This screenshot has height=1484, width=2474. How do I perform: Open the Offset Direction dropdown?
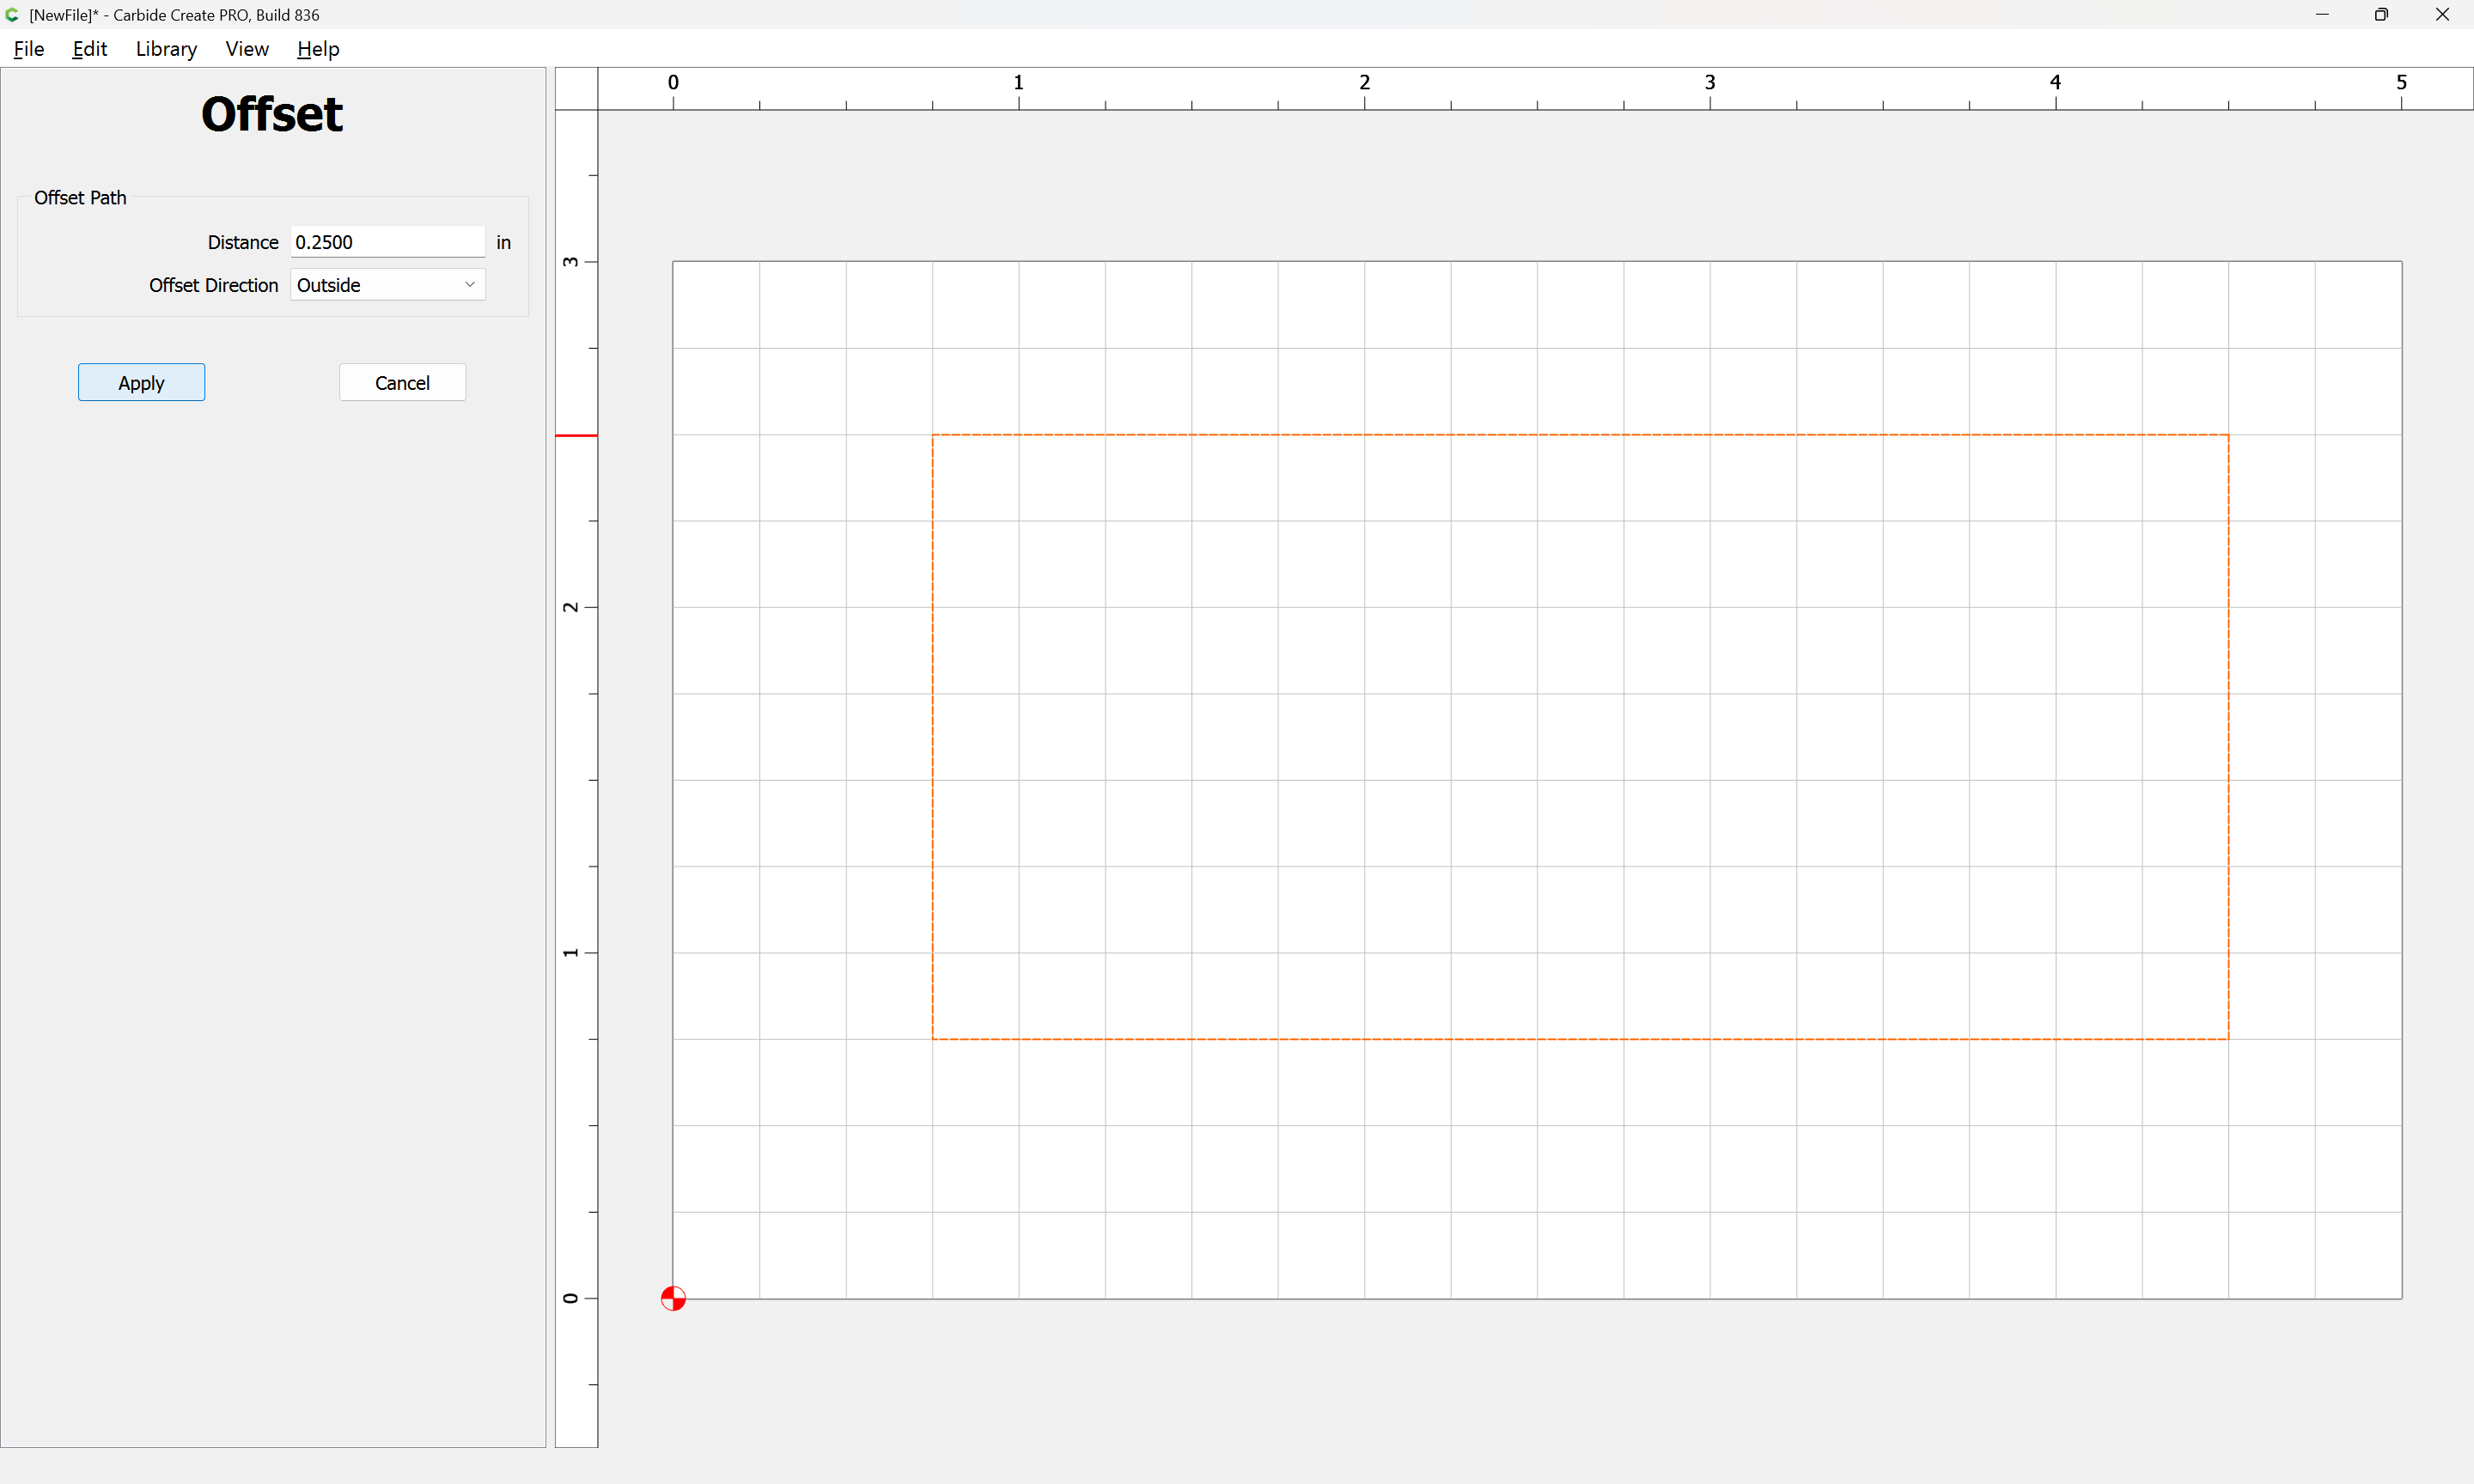[x=387, y=285]
